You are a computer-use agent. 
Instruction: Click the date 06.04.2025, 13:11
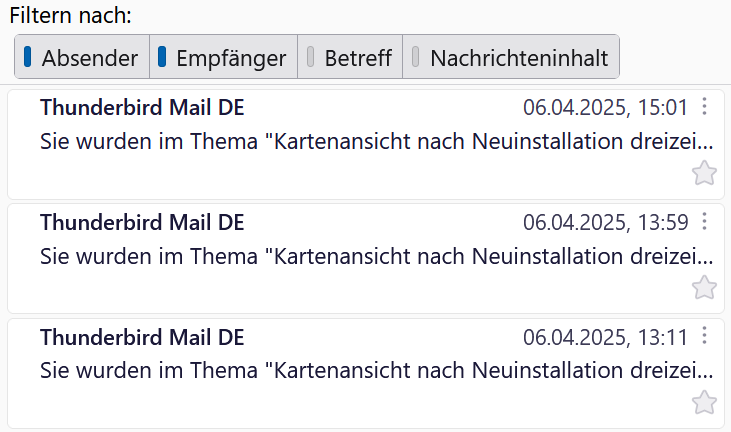(x=605, y=337)
